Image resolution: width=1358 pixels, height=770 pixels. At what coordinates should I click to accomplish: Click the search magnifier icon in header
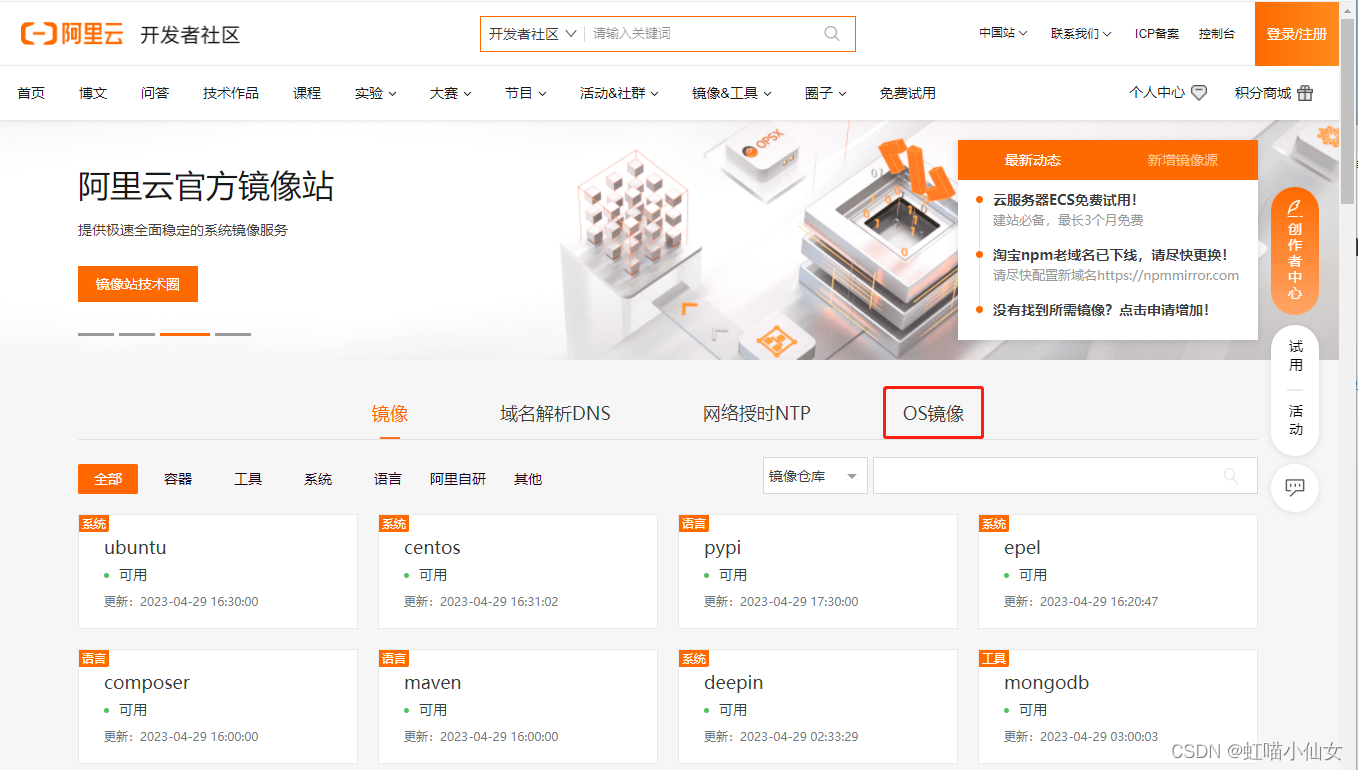[832, 34]
